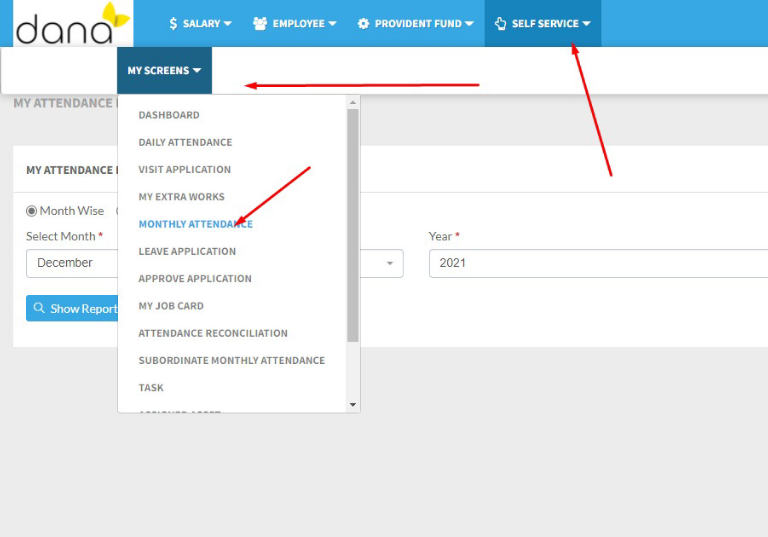Open the Employee menu
Screen dimensions: 768x537
[x=294, y=24]
